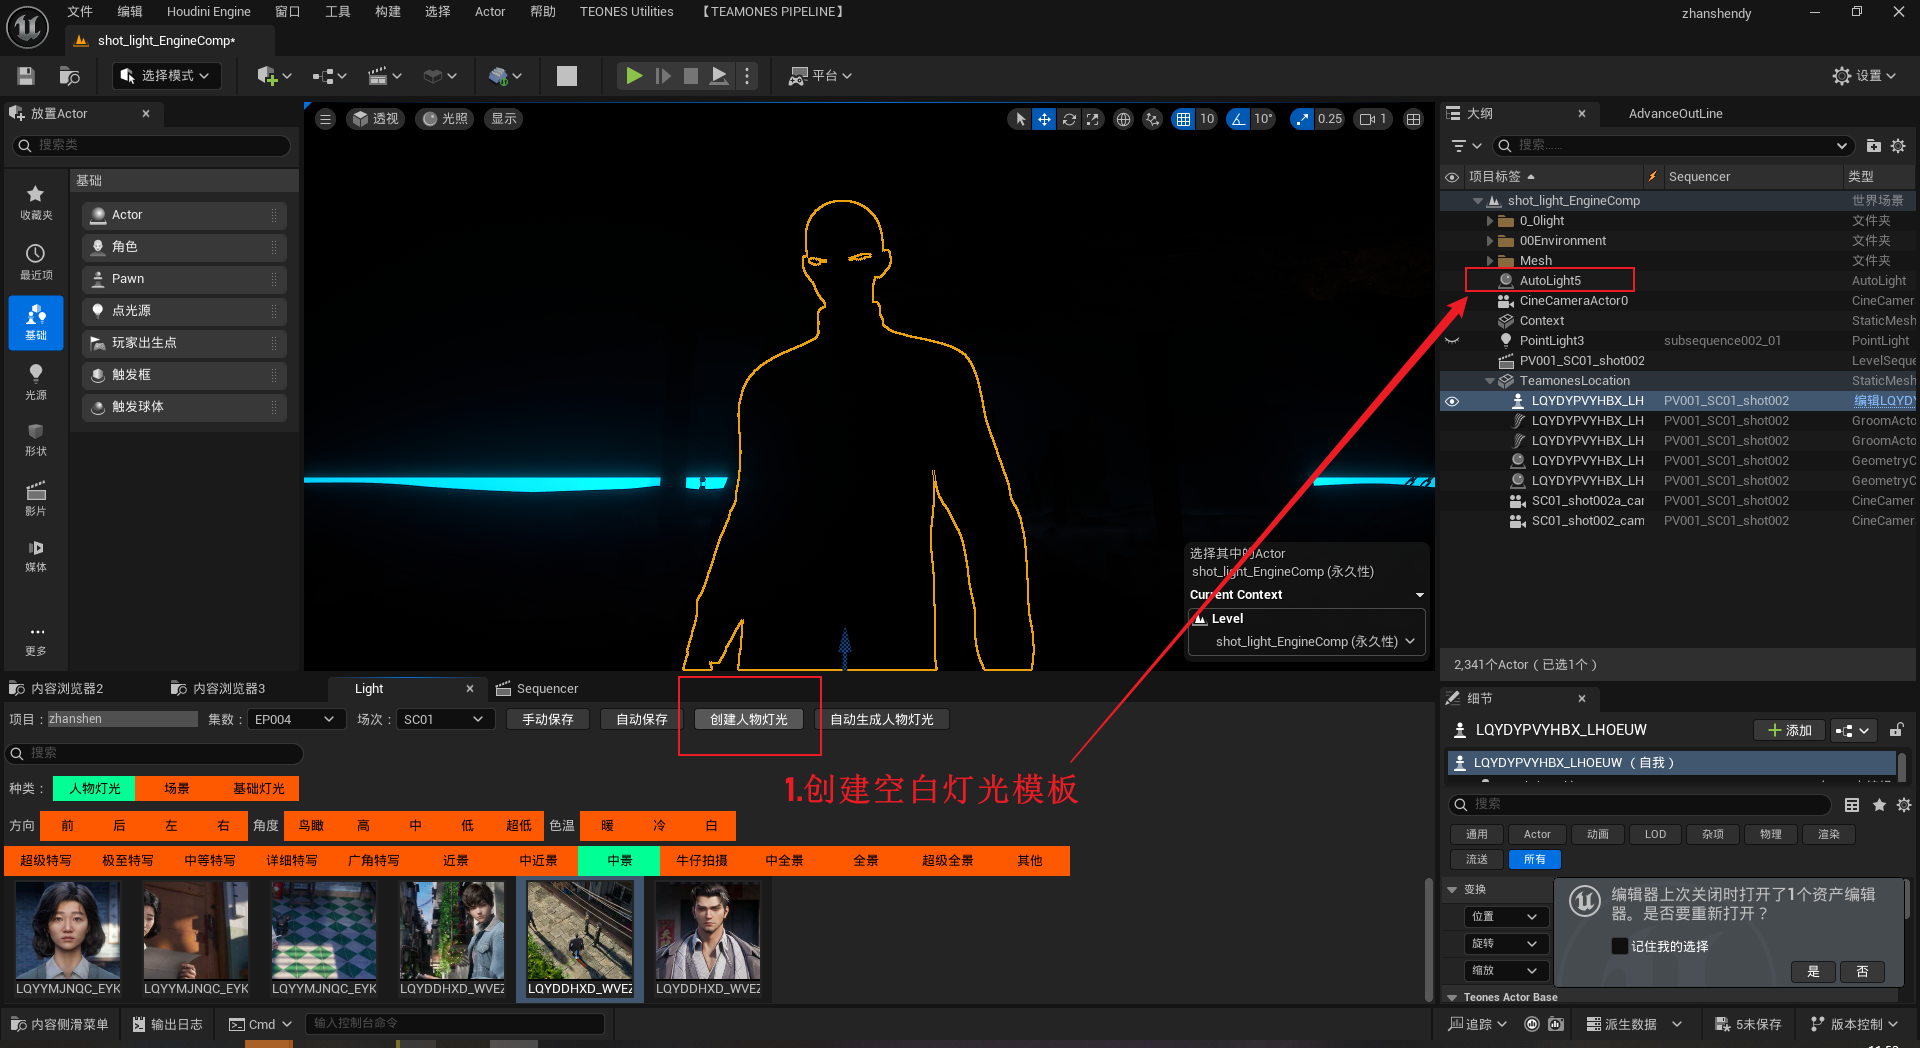The height and width of the screenshot is (1048, 1920).
Task: Open Favorites category in Place Actors panel
Action: pos(36,202)
